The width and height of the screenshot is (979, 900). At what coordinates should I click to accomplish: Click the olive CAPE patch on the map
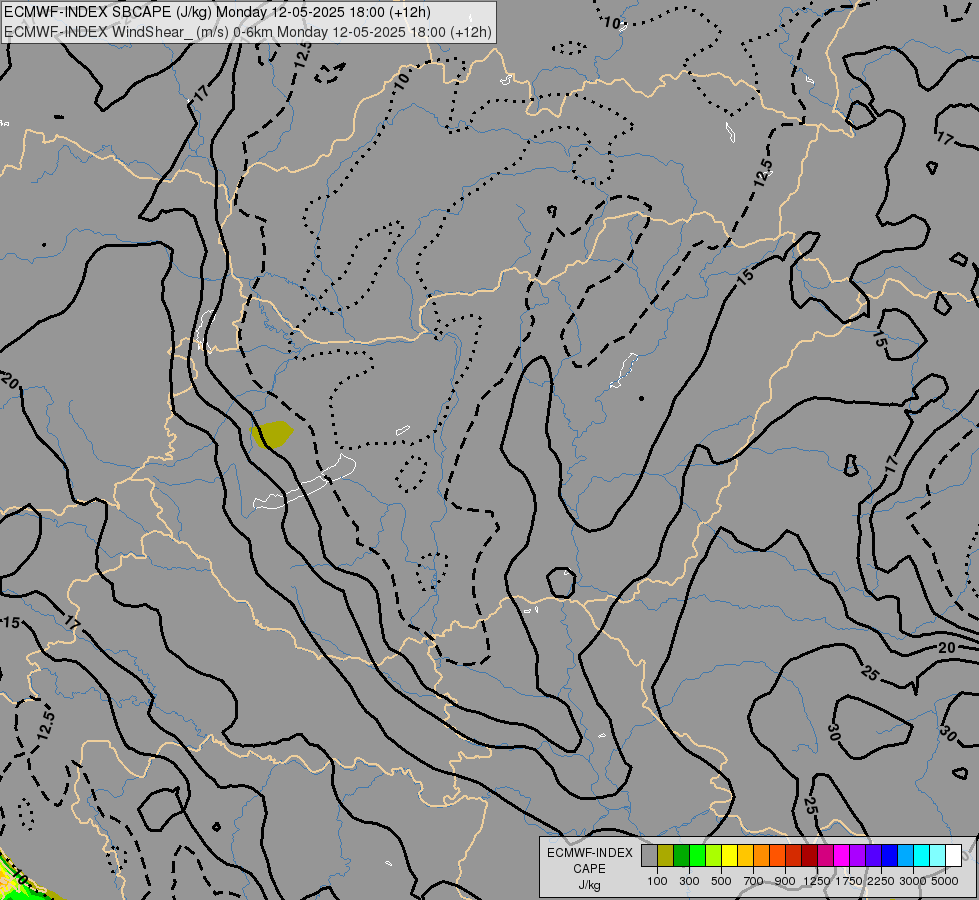pyautogui.click(x=272, y=435)
